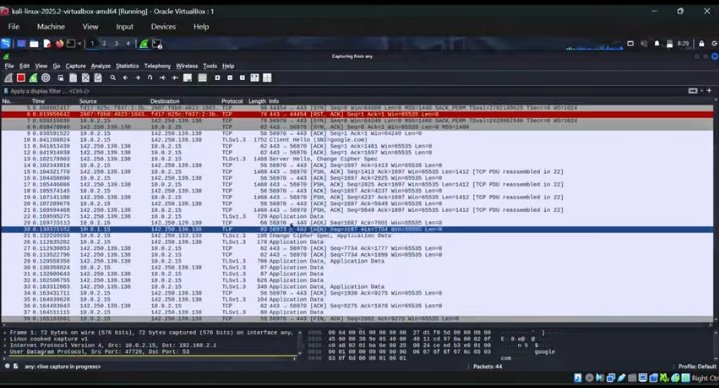Close this capture file toolbar icon
Viewport: 719px width, 388px height.
point(85,78)
